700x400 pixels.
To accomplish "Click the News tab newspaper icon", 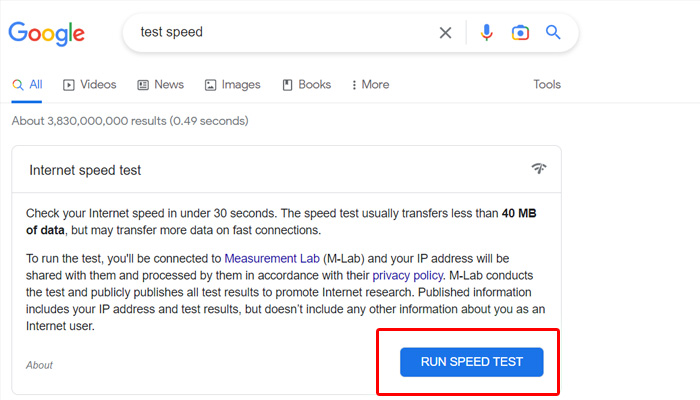I will coord(143,85).
